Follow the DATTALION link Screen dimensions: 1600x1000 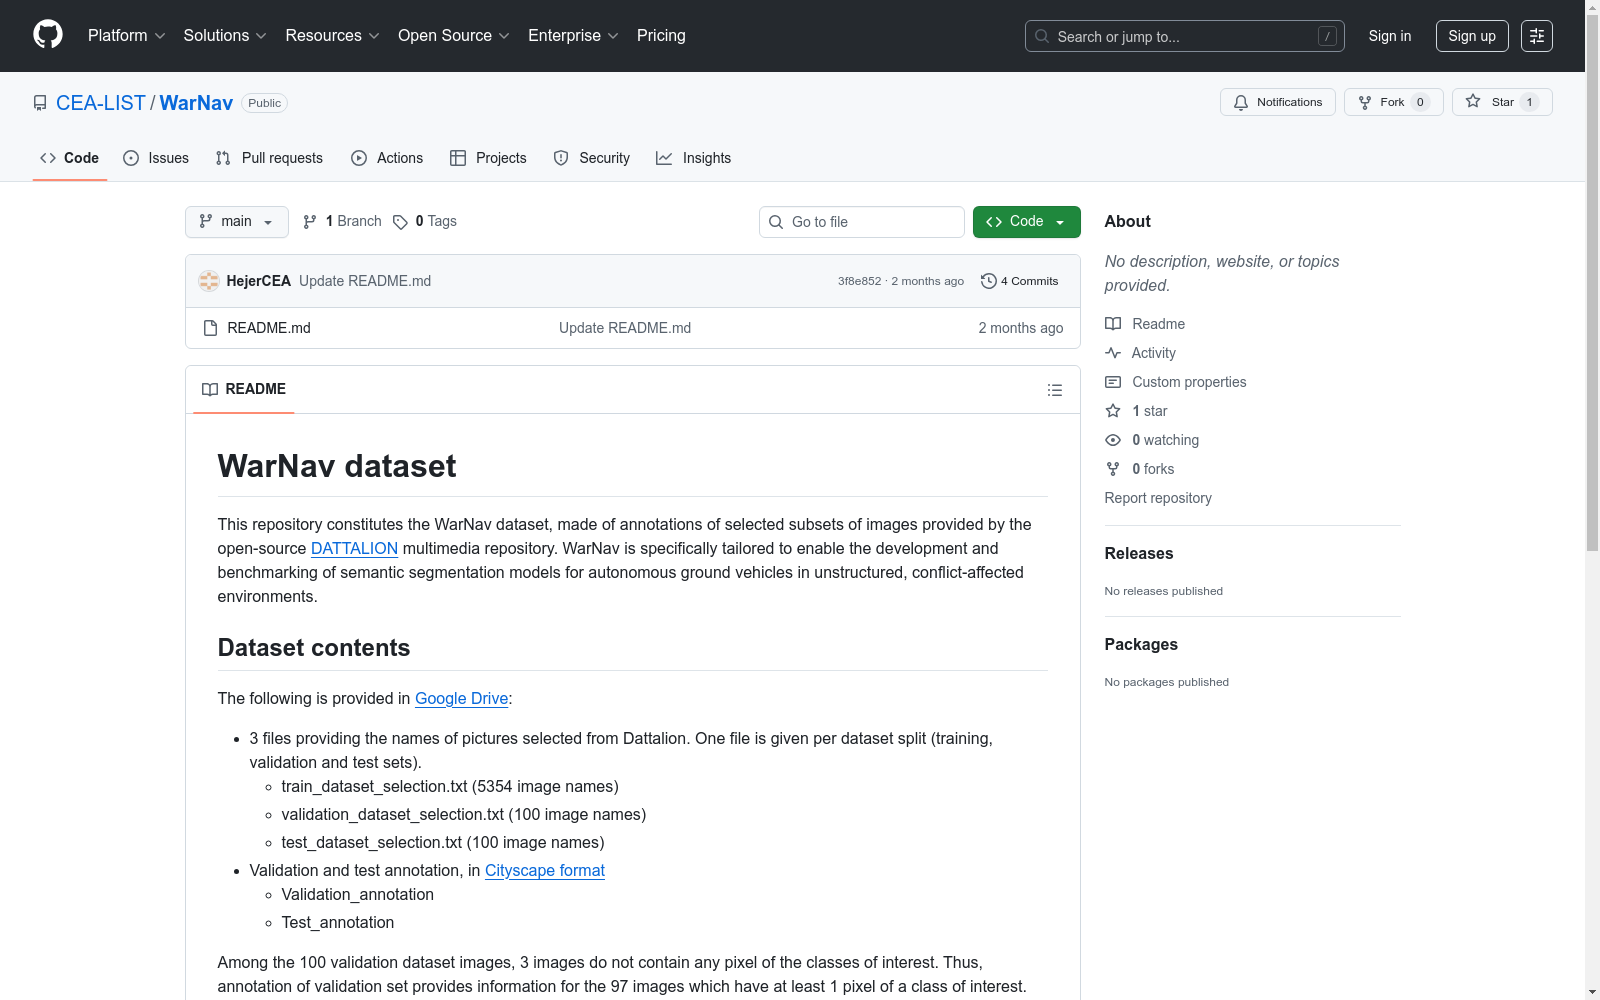pos(354,549)
